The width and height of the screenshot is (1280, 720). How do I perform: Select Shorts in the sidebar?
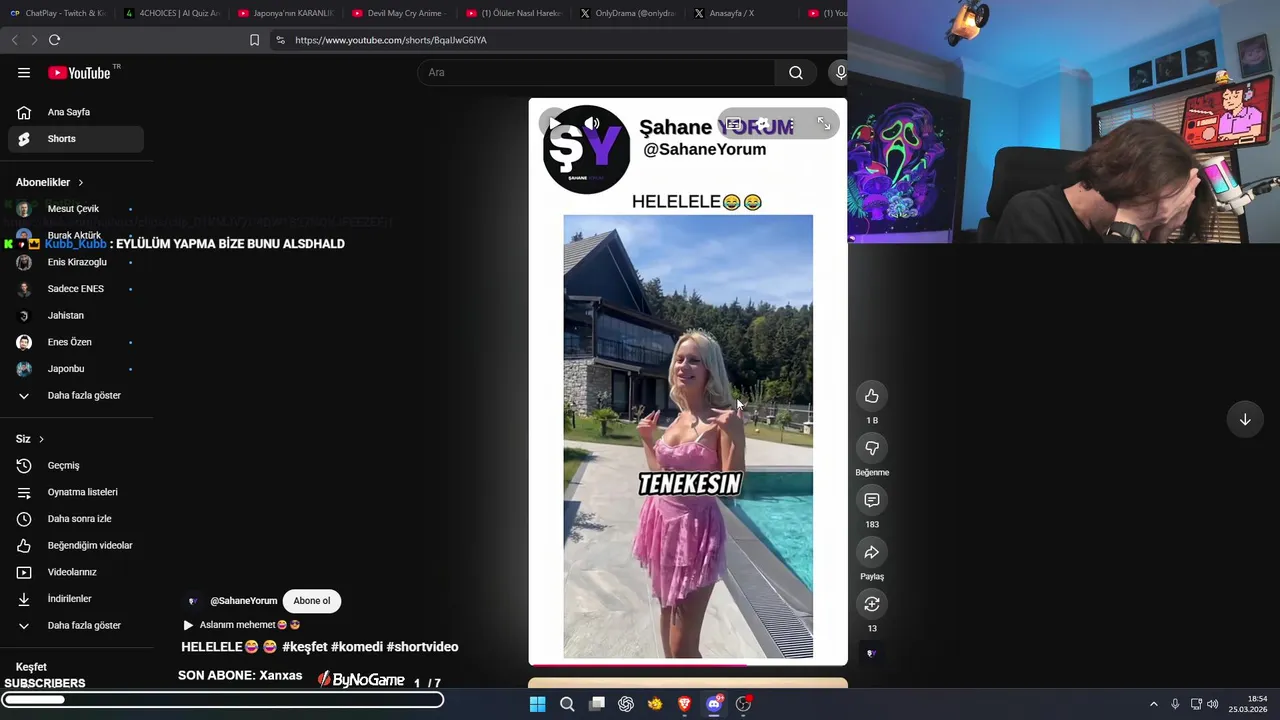76,139
